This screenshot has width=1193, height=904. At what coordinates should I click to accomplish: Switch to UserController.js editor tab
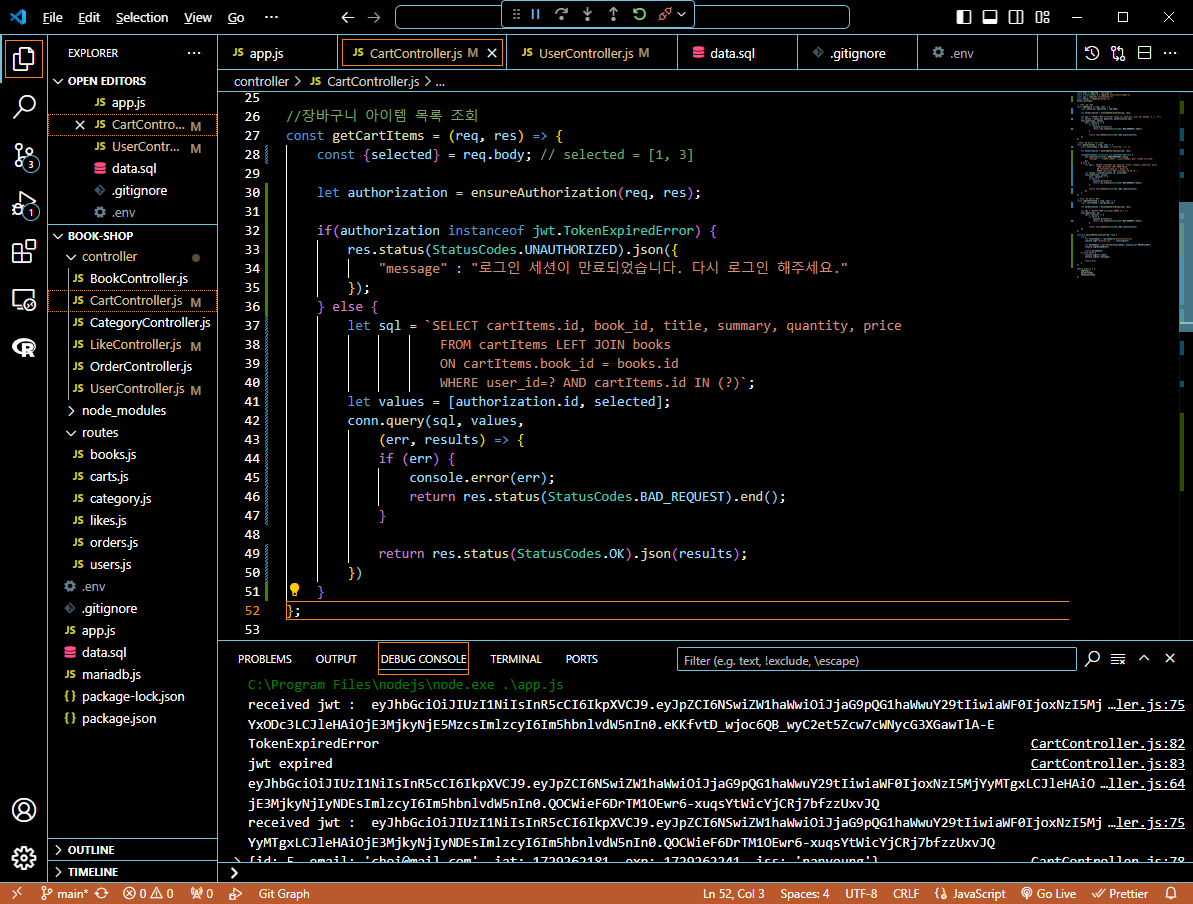[x=593, y=53]
